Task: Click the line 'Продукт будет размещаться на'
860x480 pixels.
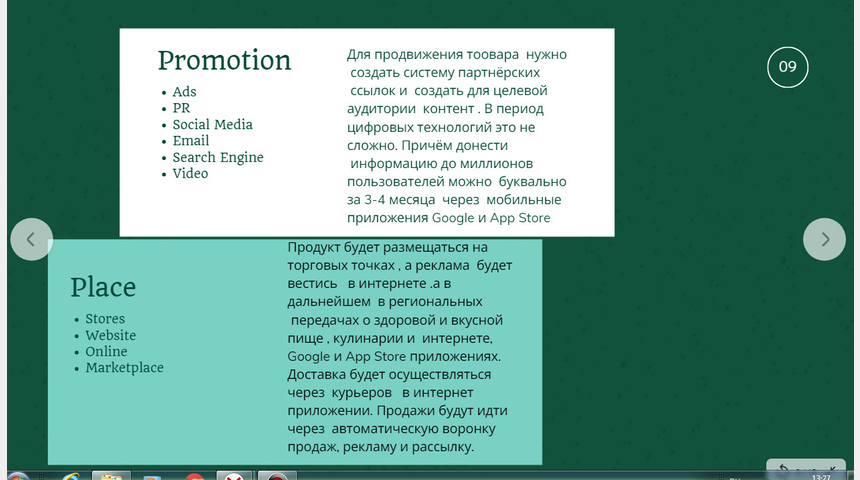Action: (388, 247)
